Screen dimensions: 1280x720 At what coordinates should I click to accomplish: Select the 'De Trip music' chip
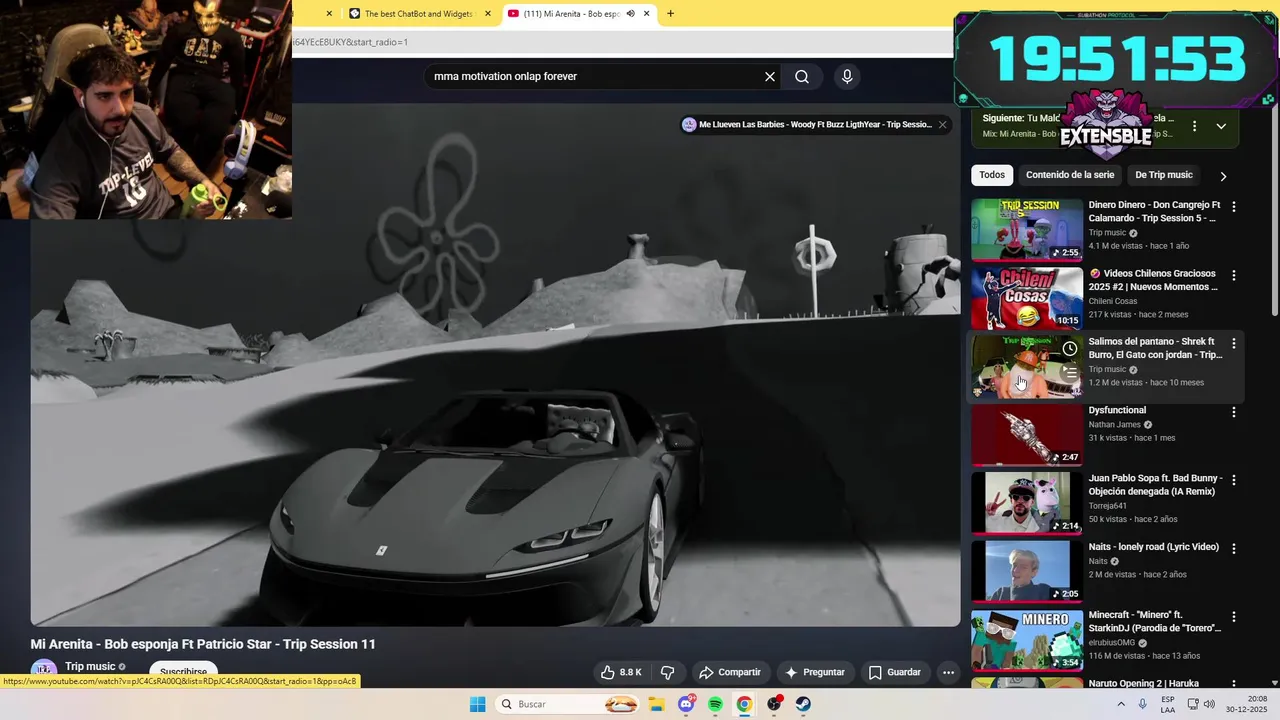pos(1164,175)
